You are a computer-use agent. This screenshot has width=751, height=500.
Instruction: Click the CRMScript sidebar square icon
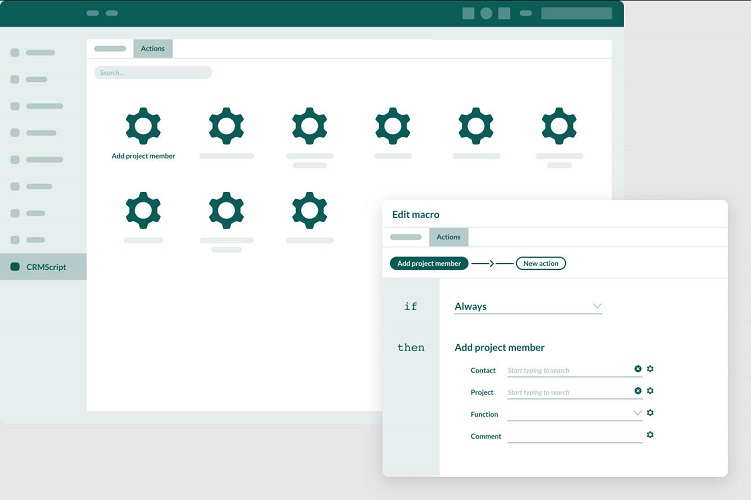pos(15,267)
